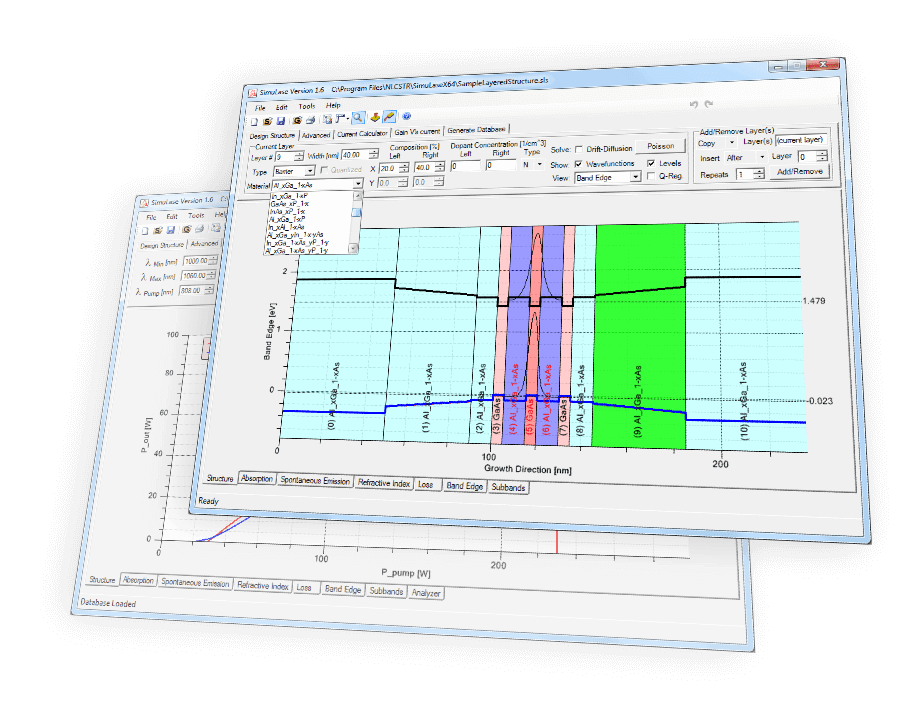Select In_xGa_1-xP in the material list
The width and height of the screenshot is (922, 716).
pyautogui.click(x=289, y=196)
